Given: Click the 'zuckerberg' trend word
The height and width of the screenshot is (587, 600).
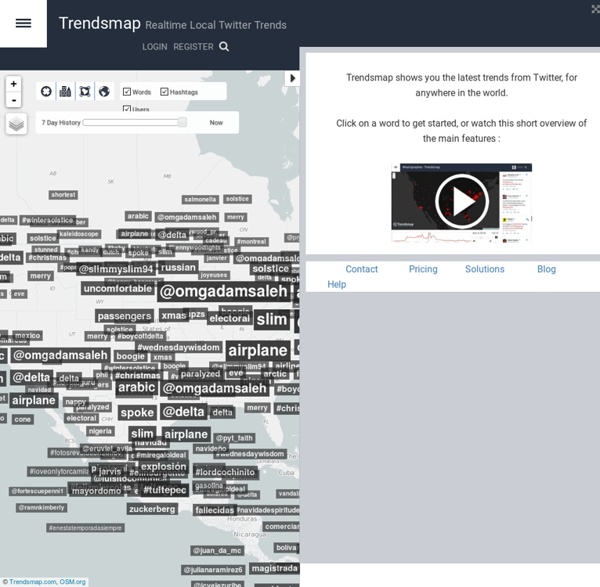Looking at the screenshot, I should tap(152, 509).
